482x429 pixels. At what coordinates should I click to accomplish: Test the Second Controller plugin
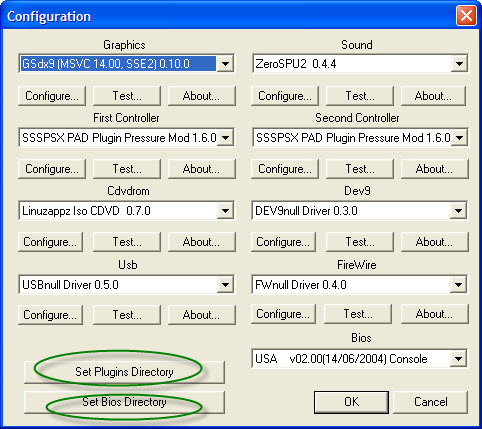point(360,169)
